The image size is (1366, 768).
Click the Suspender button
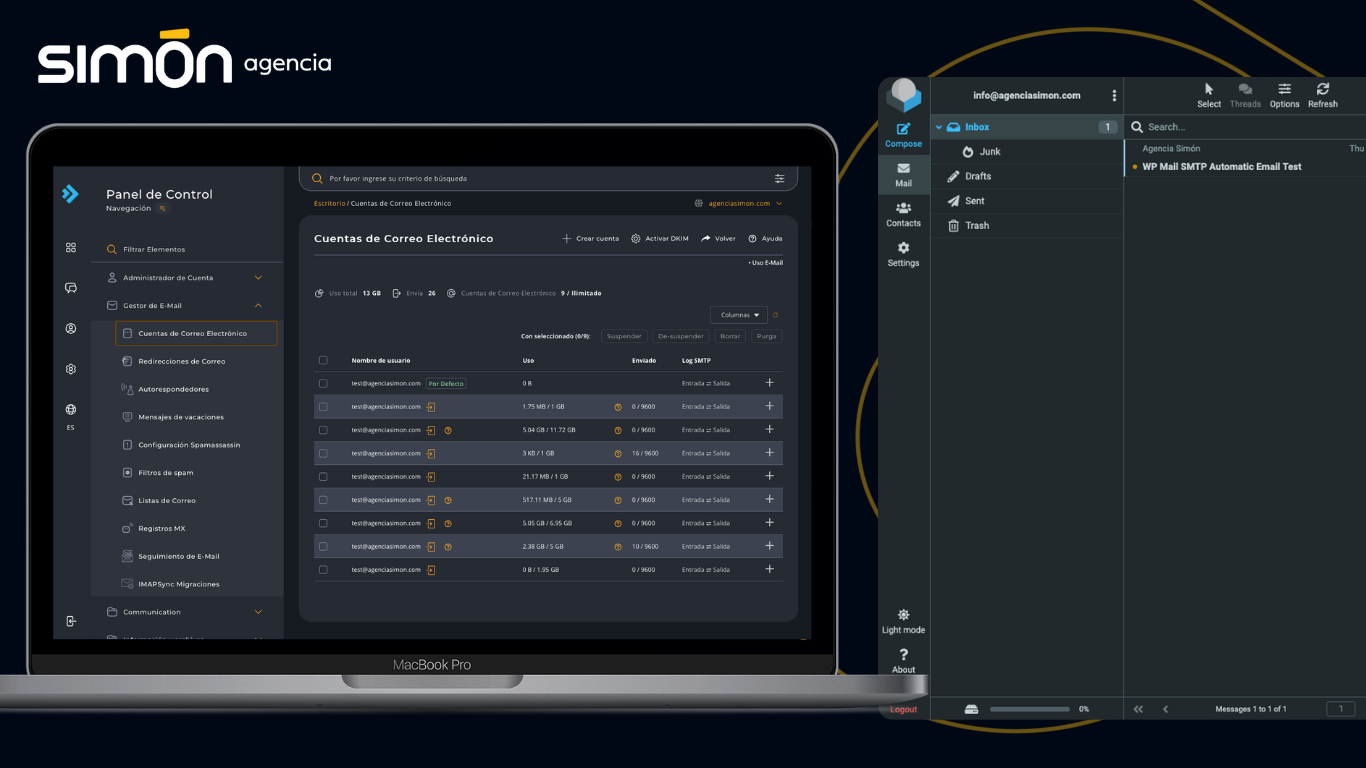coord(624,336)
